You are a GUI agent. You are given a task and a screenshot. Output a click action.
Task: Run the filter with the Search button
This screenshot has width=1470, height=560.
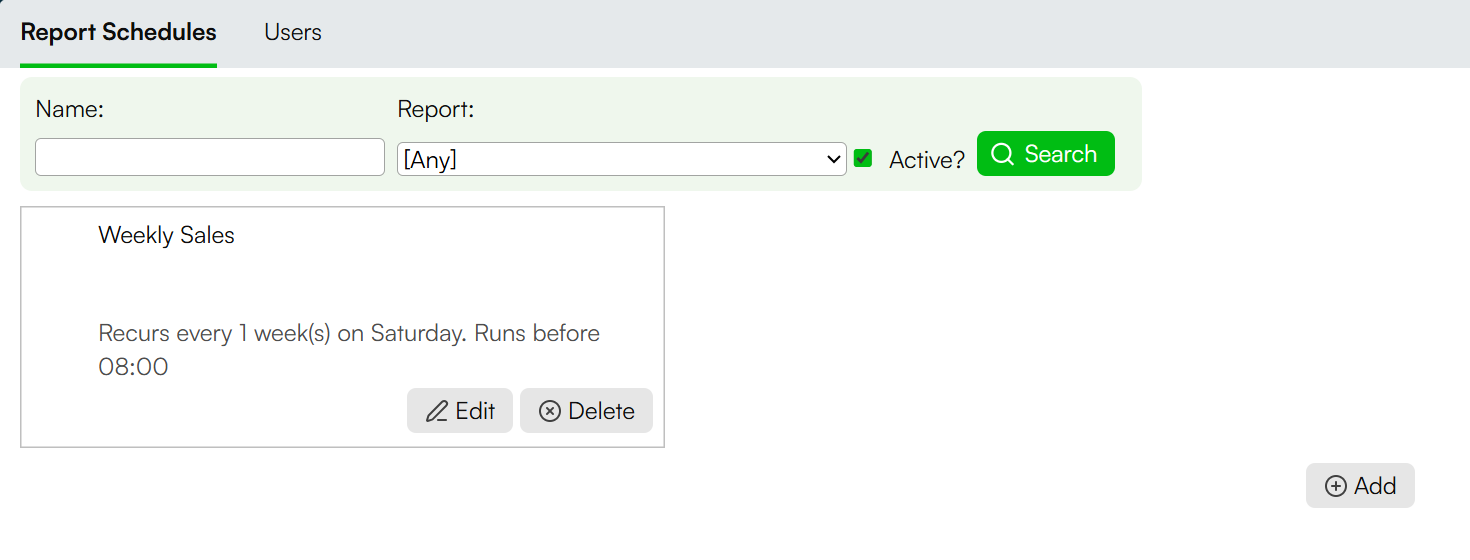click(1046, 153)
